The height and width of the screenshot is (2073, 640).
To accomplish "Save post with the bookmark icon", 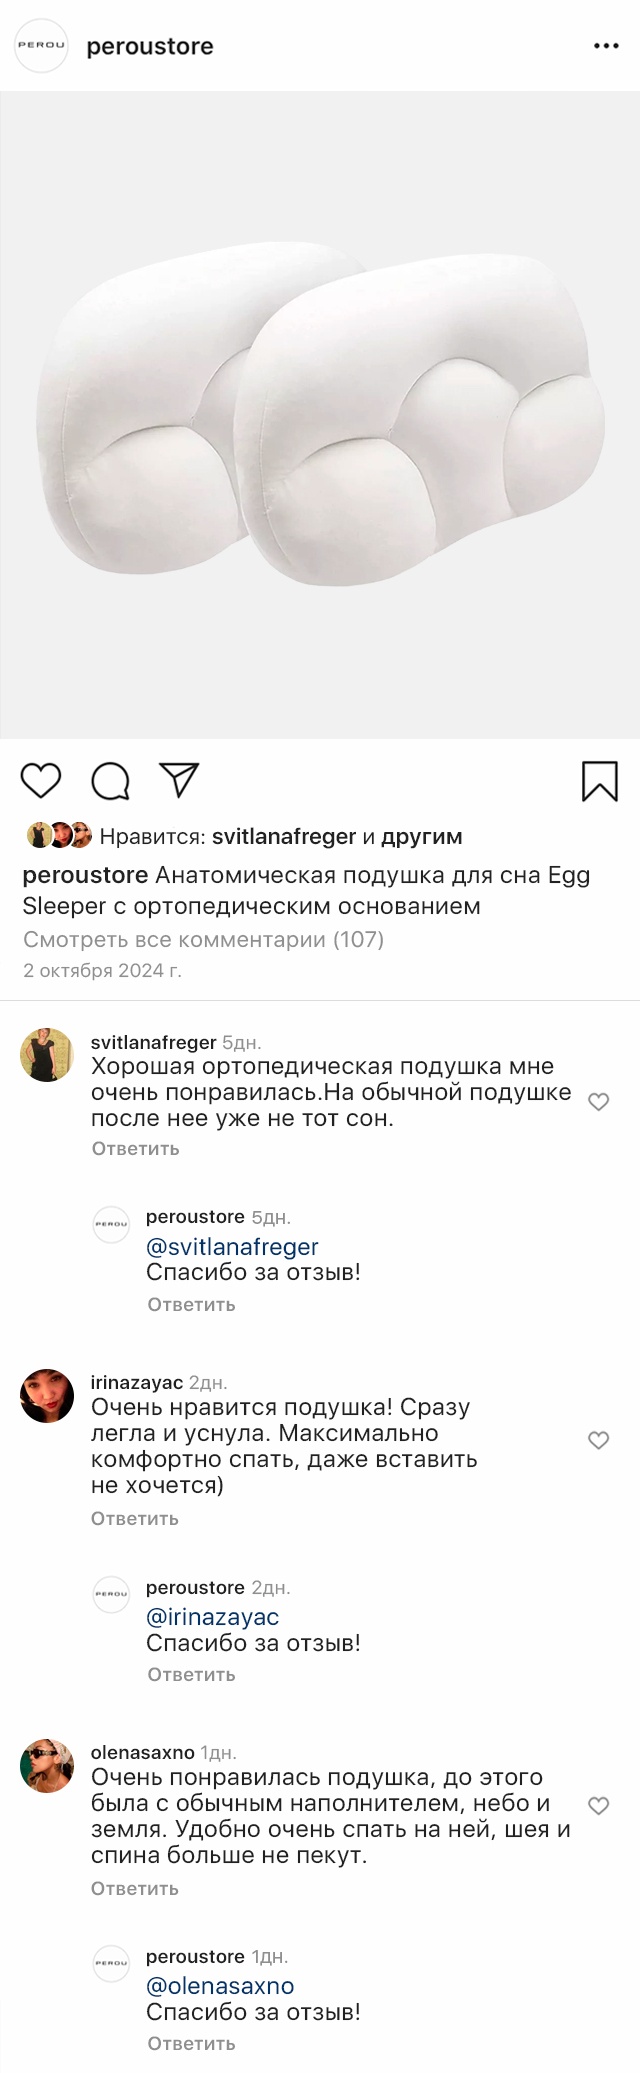I will [x=600, y=781].
